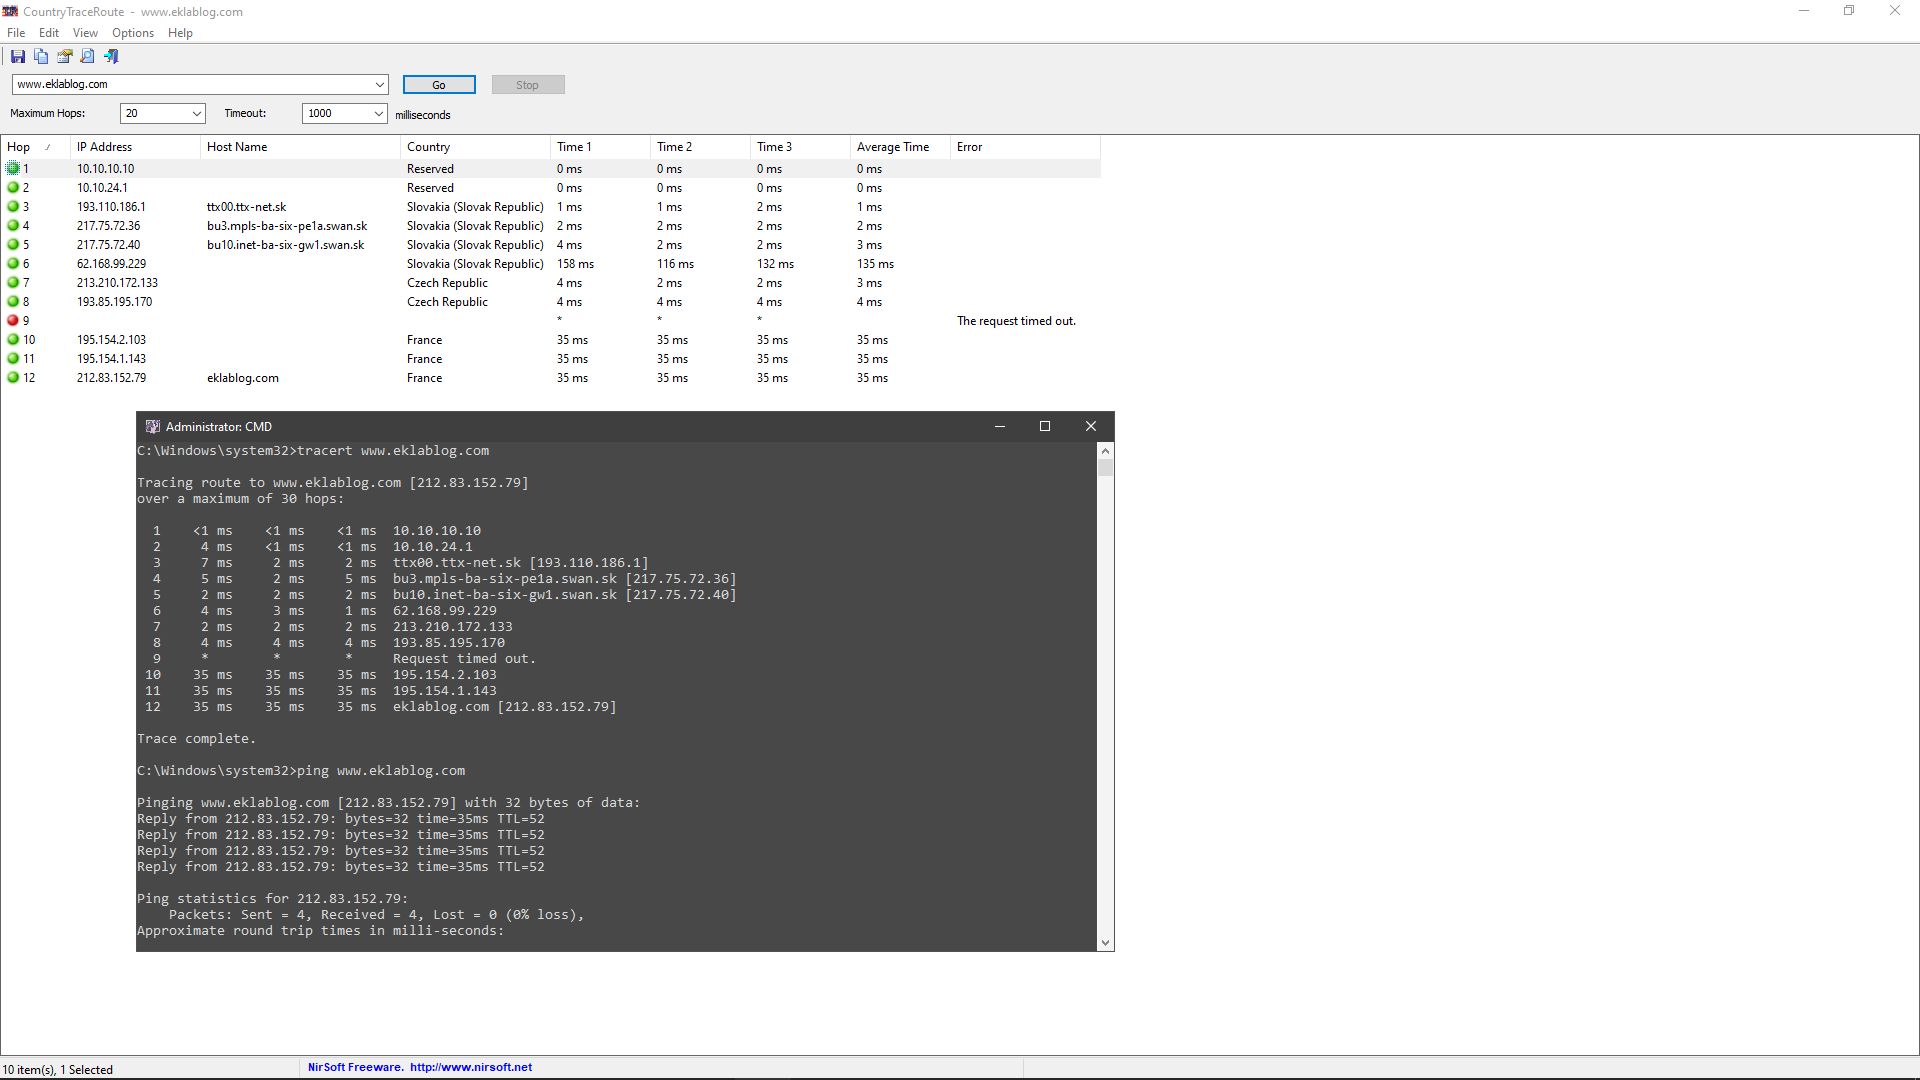The image size is (1920, 1080).
Task: Click the Find toolbar icon
Action: pyautogui.click(x=88, y=57)
